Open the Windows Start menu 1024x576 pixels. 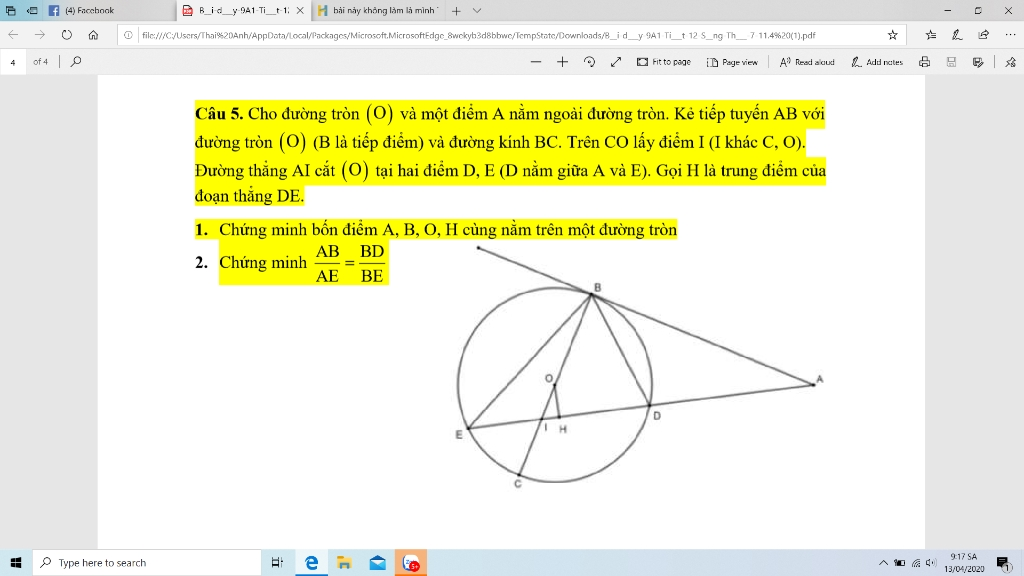(16, 562)
